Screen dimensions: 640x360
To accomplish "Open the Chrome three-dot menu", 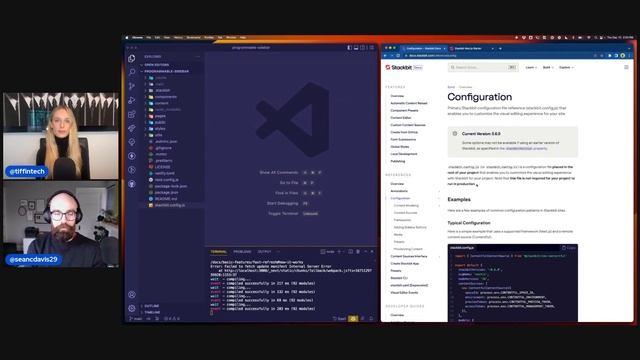I will coord(629,56).
